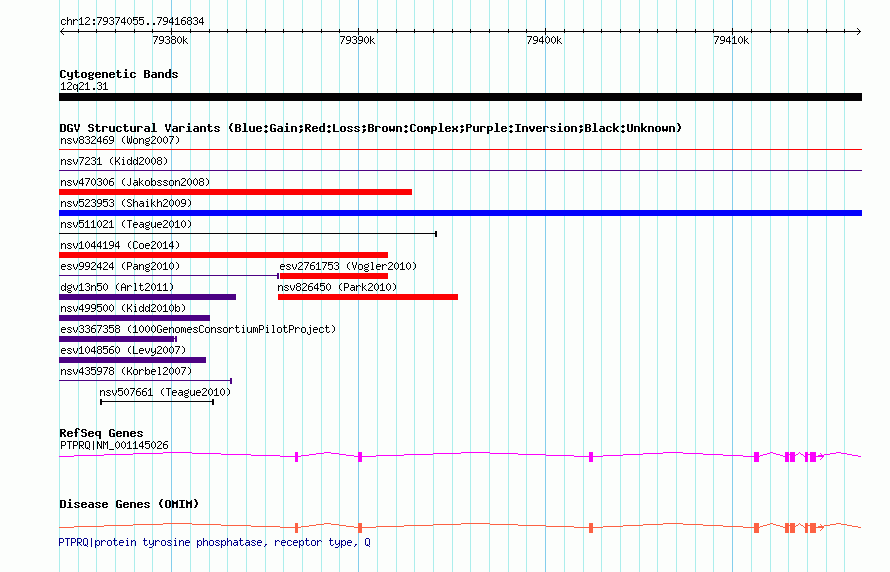
Task: Open PTPRQ protein tyrosine phosphatase link
Action: tap(215, 542)
